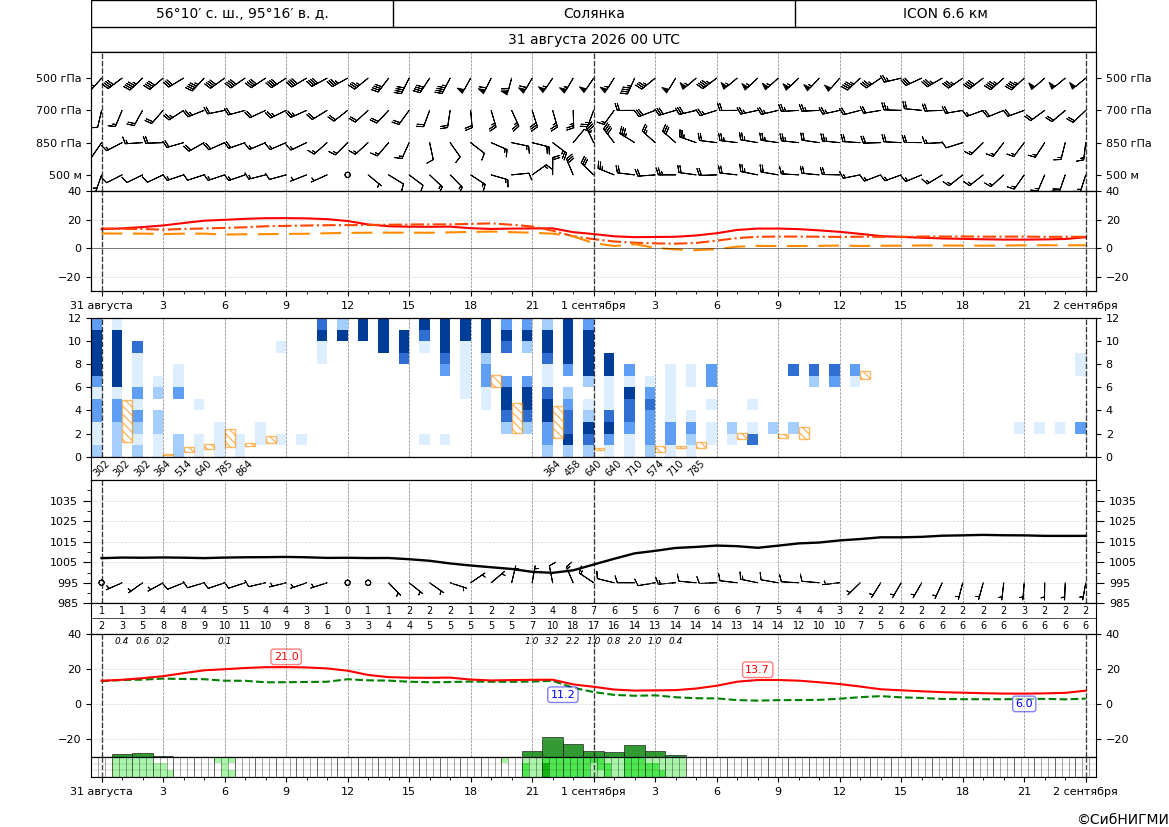This screenshot has height=827, width=1169.
Task: Click the 2 сентября label on bottom axis
Action: coord(1085,791)
